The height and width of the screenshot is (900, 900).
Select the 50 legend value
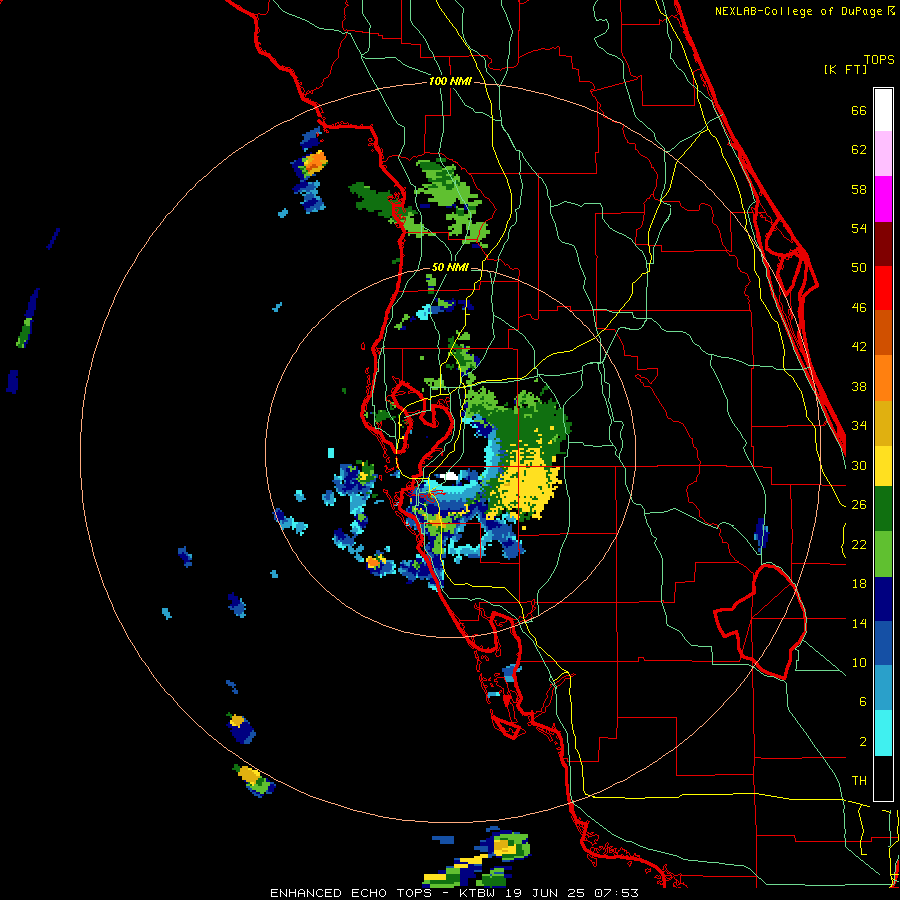pos(859,268)
